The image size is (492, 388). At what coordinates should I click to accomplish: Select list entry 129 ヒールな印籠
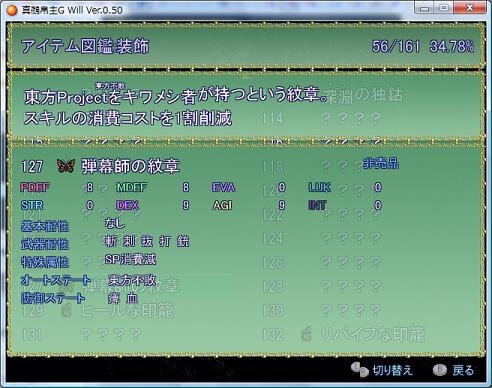98,311
